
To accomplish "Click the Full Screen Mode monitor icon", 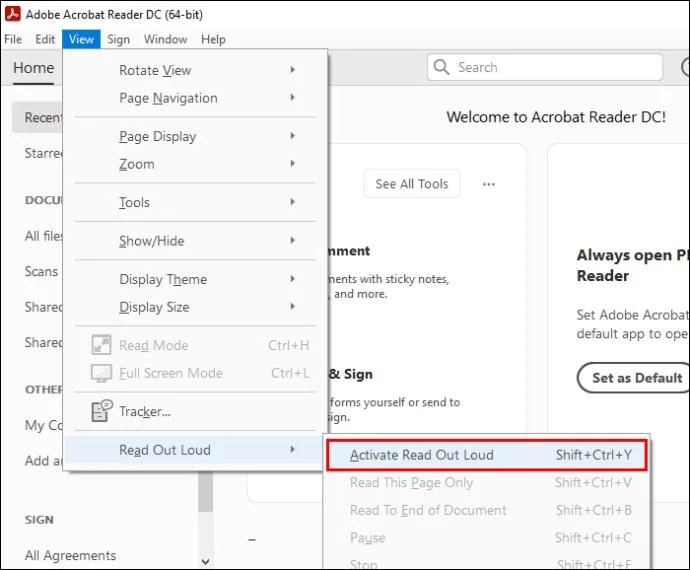I will click(101, 373).
